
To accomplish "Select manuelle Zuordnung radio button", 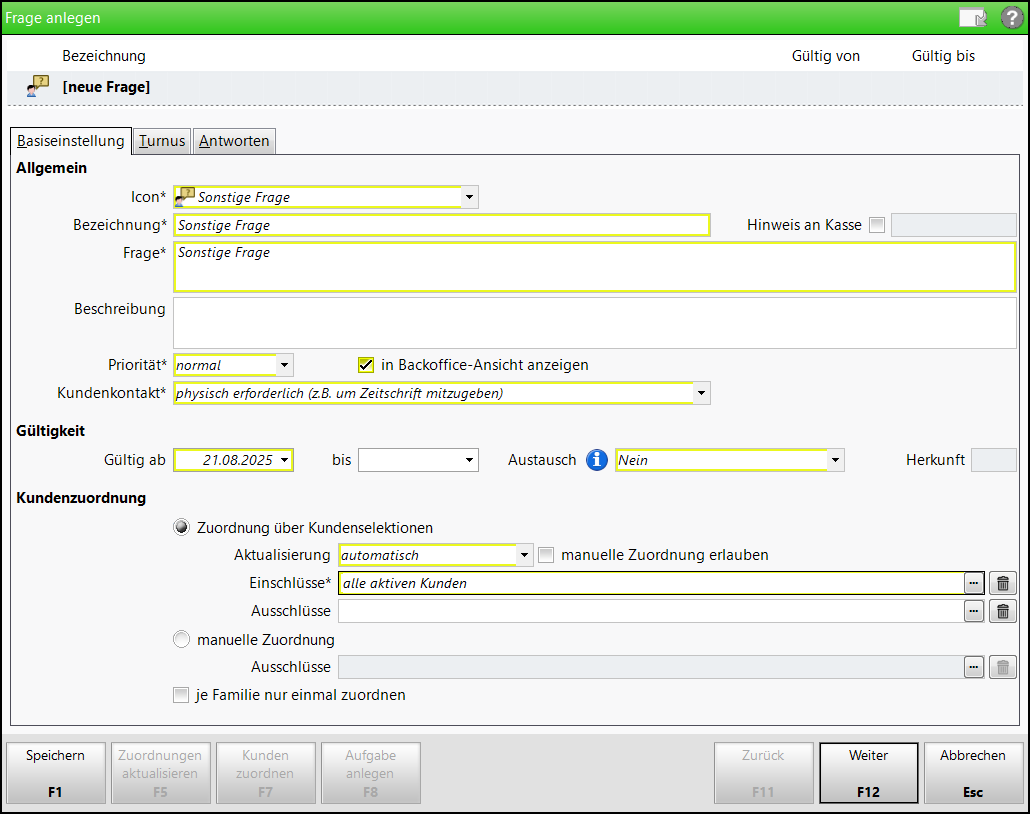I will click(x=182, y=640).
